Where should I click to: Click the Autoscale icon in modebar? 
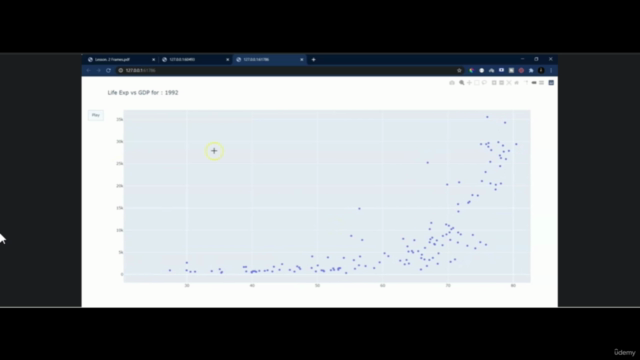click(x=509, y=83)
